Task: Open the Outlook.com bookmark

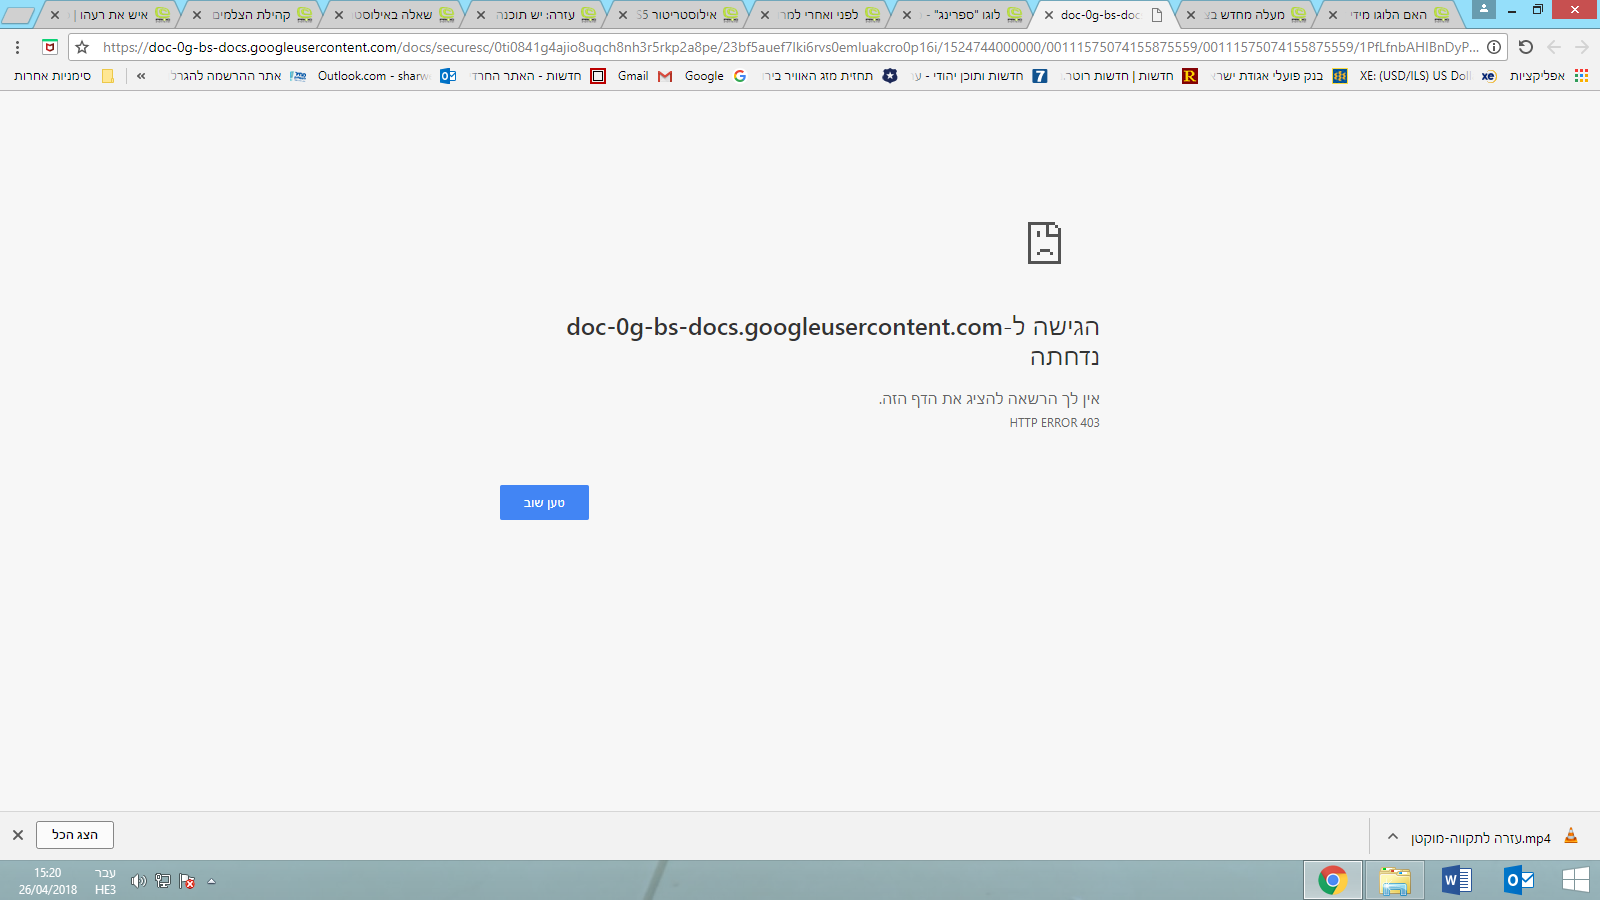Action: [x=386, y=76]
